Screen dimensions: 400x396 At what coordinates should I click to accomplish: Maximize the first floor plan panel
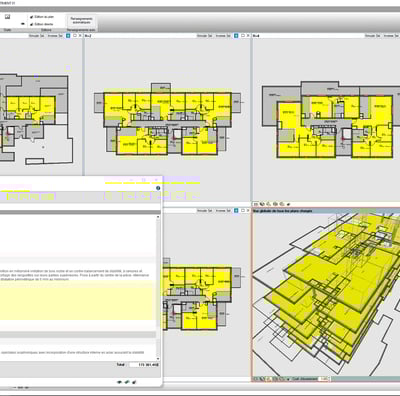[x=75, y=35]
